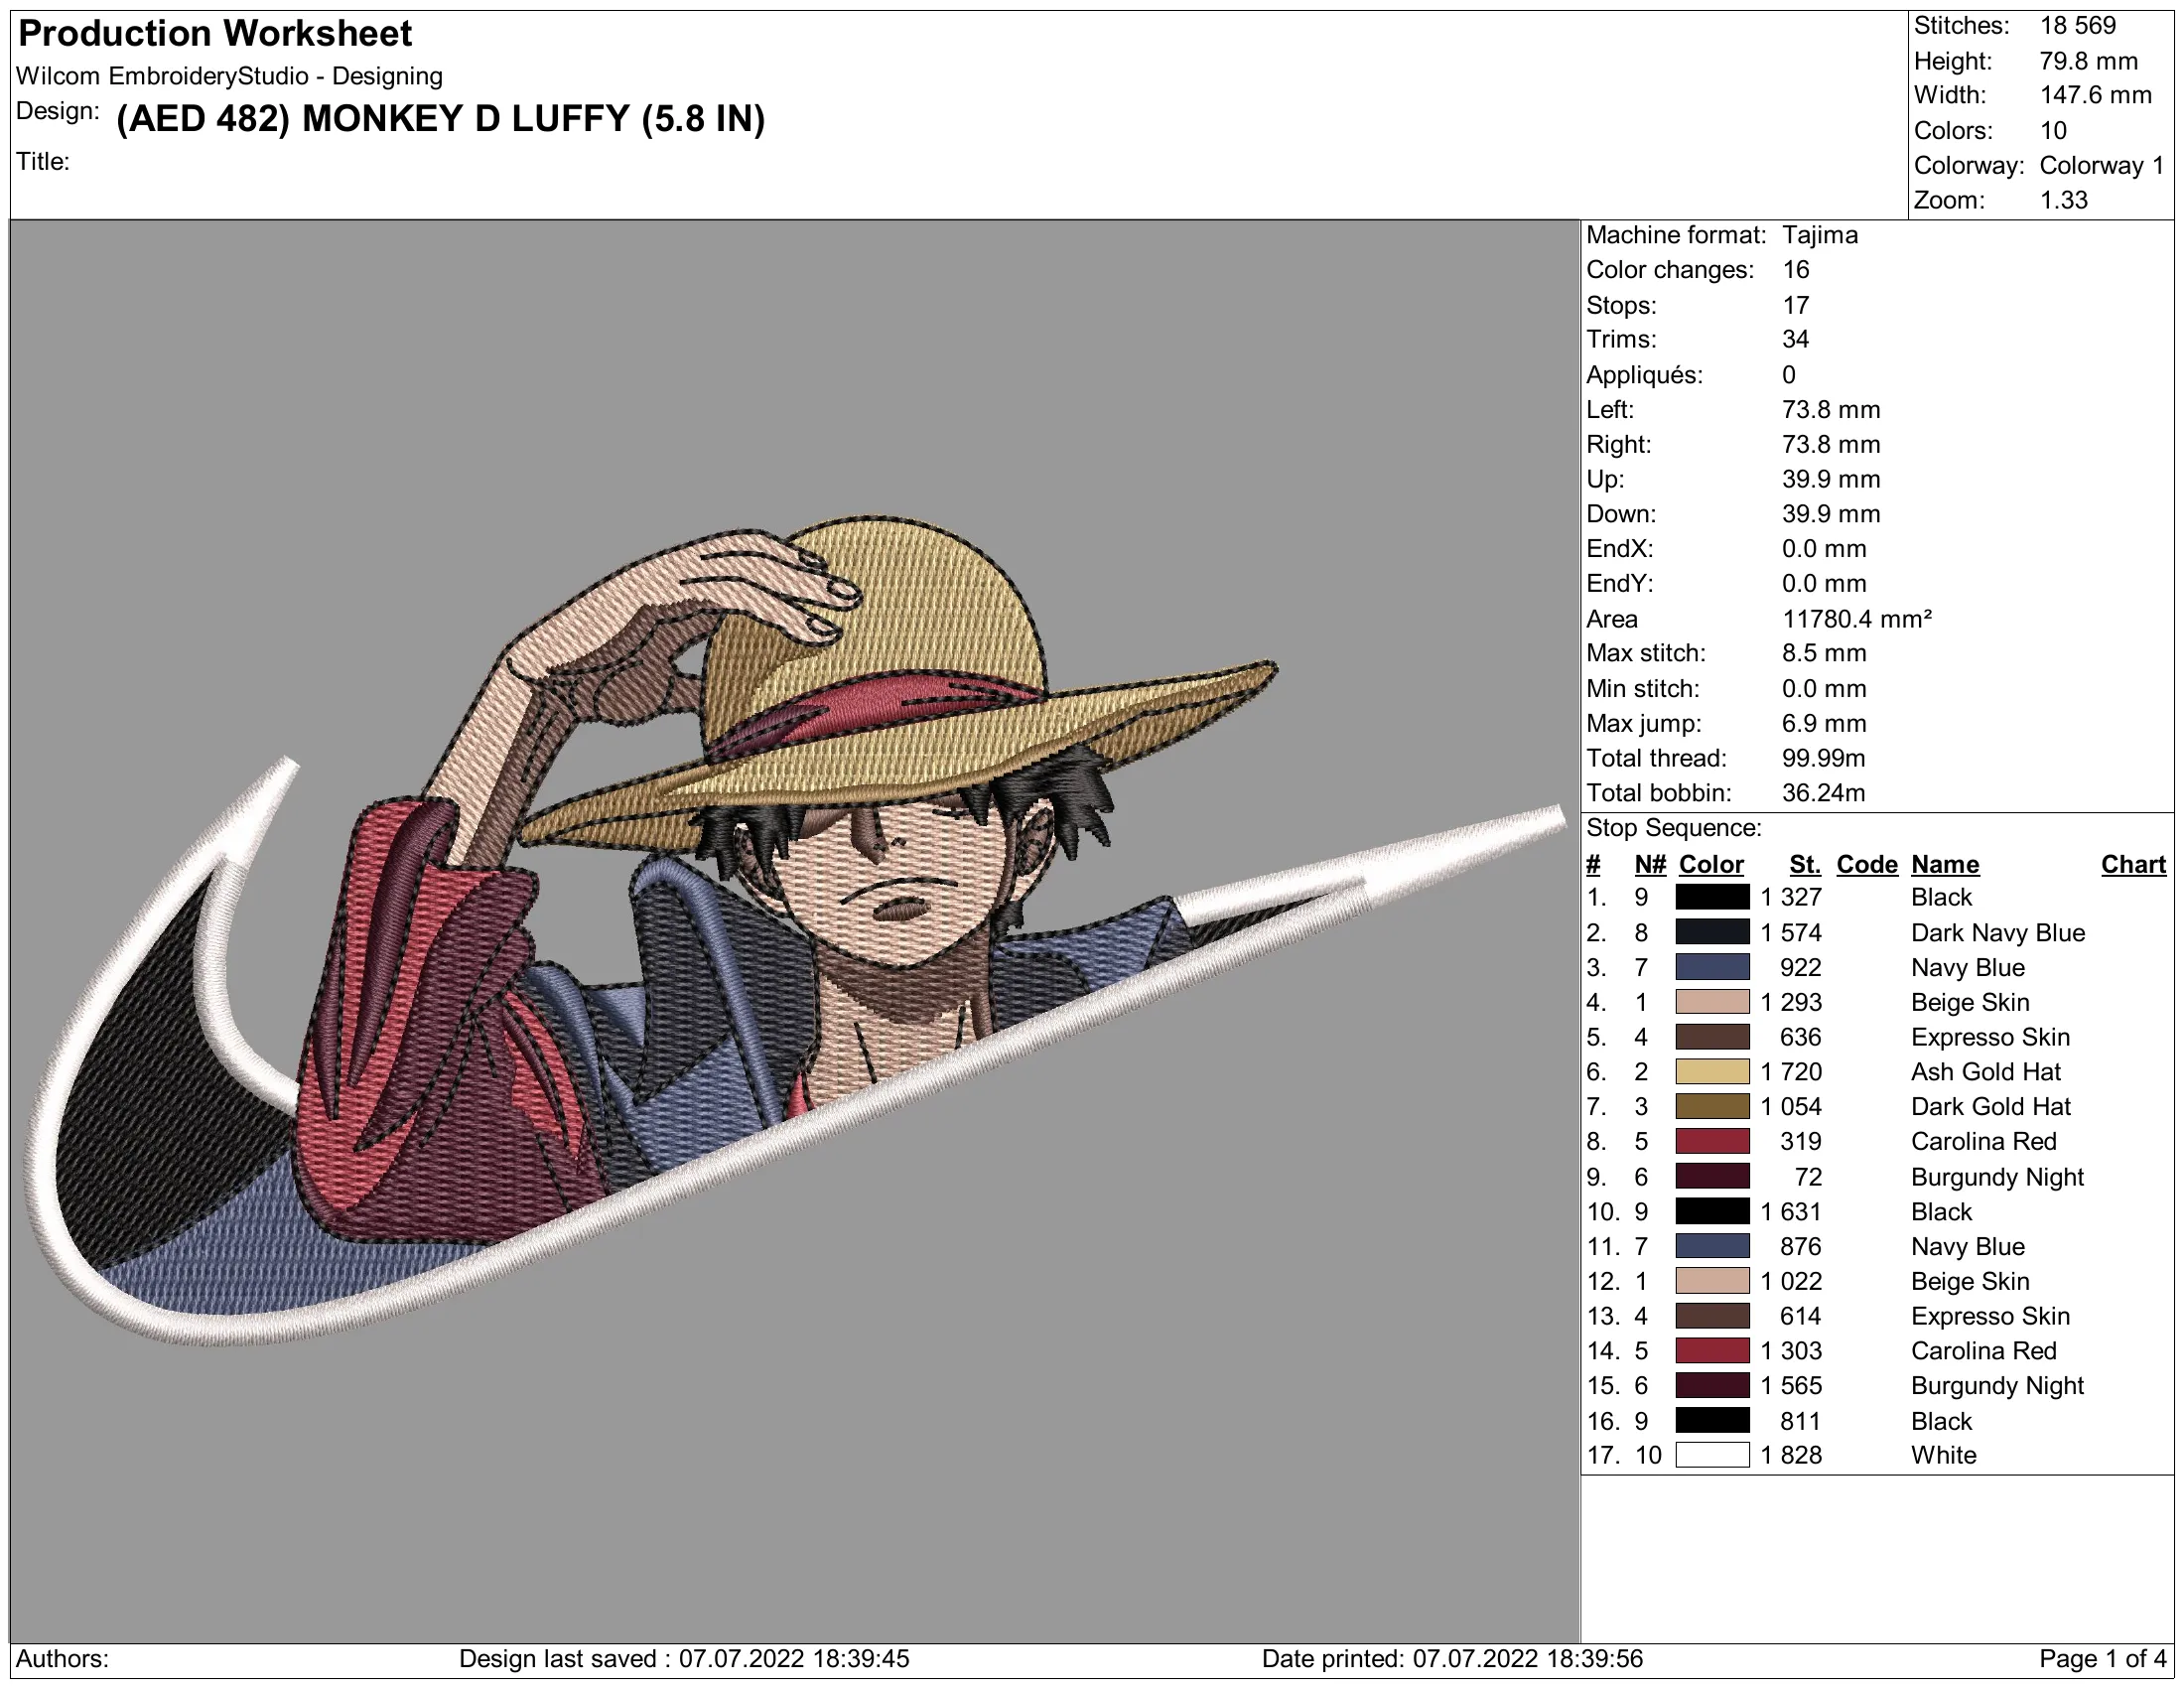The image size is (2184, 1688).
Task: Click the 'Trims:' label
Action: [1621, 339]
